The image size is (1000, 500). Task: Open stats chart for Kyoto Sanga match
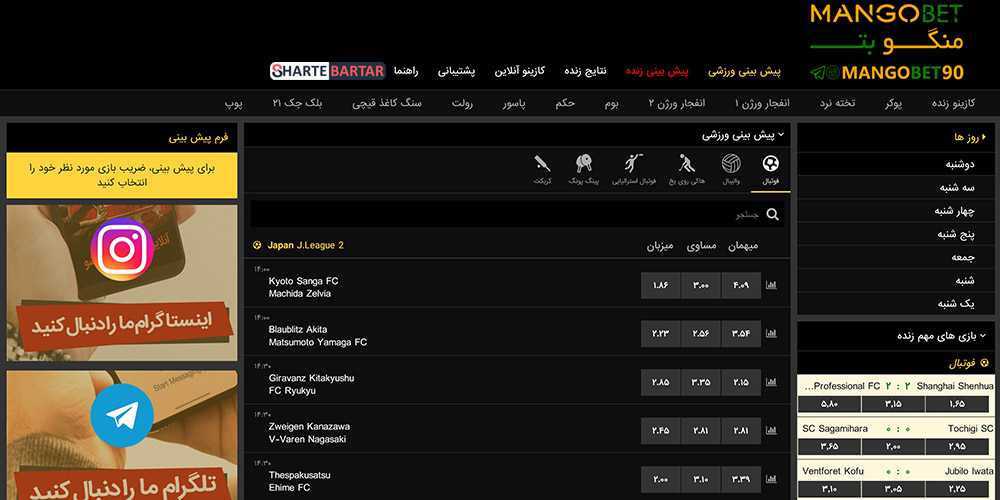tap(771, 285)
